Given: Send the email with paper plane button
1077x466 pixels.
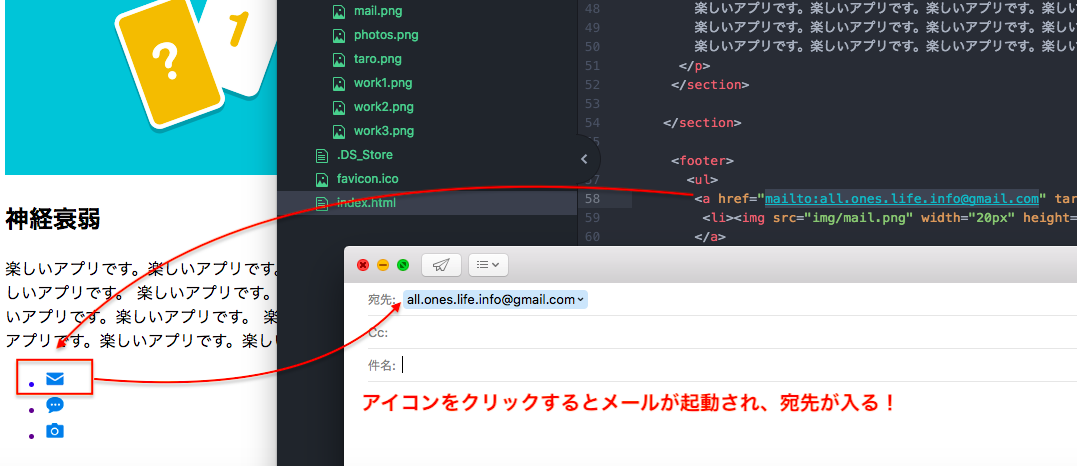Looking at the screenshot, I should [441, 265].
